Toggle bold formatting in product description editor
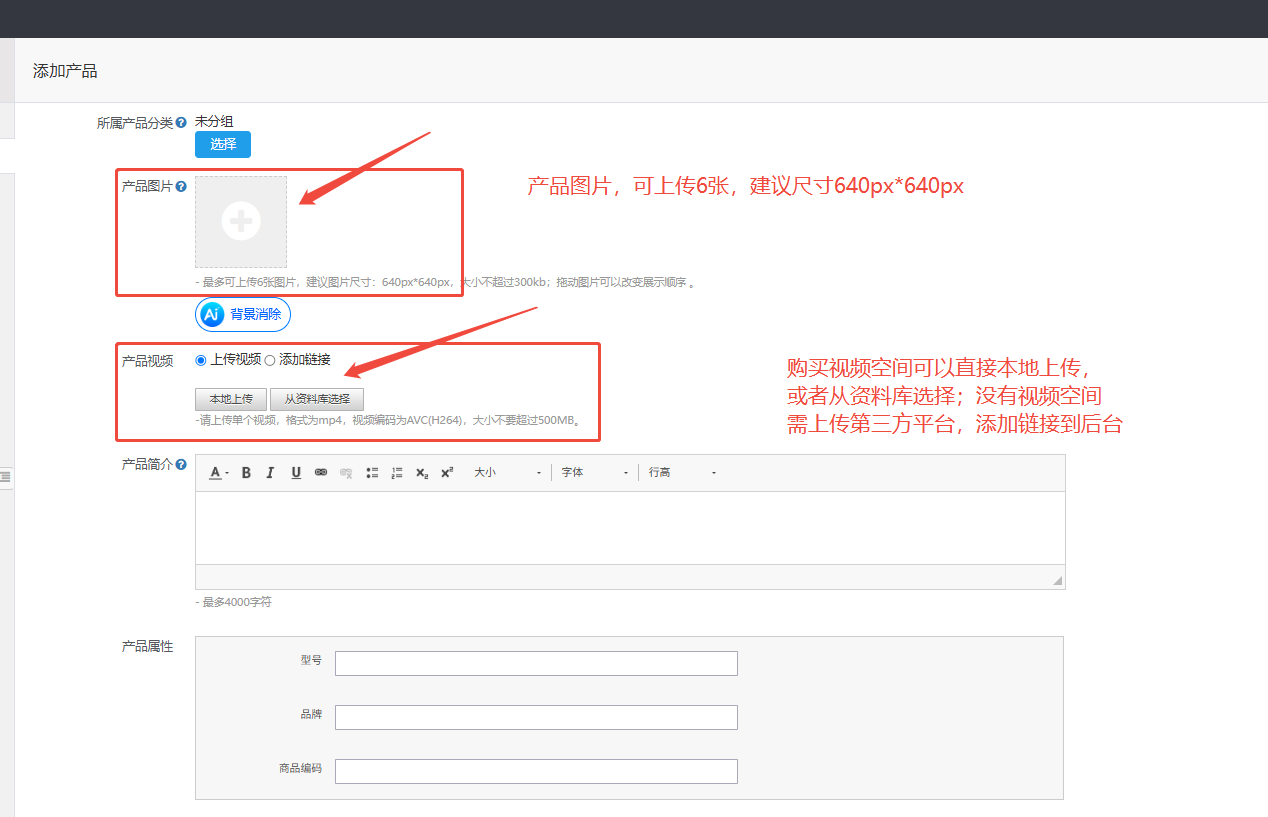1268x817 pixels. [246, 473]
